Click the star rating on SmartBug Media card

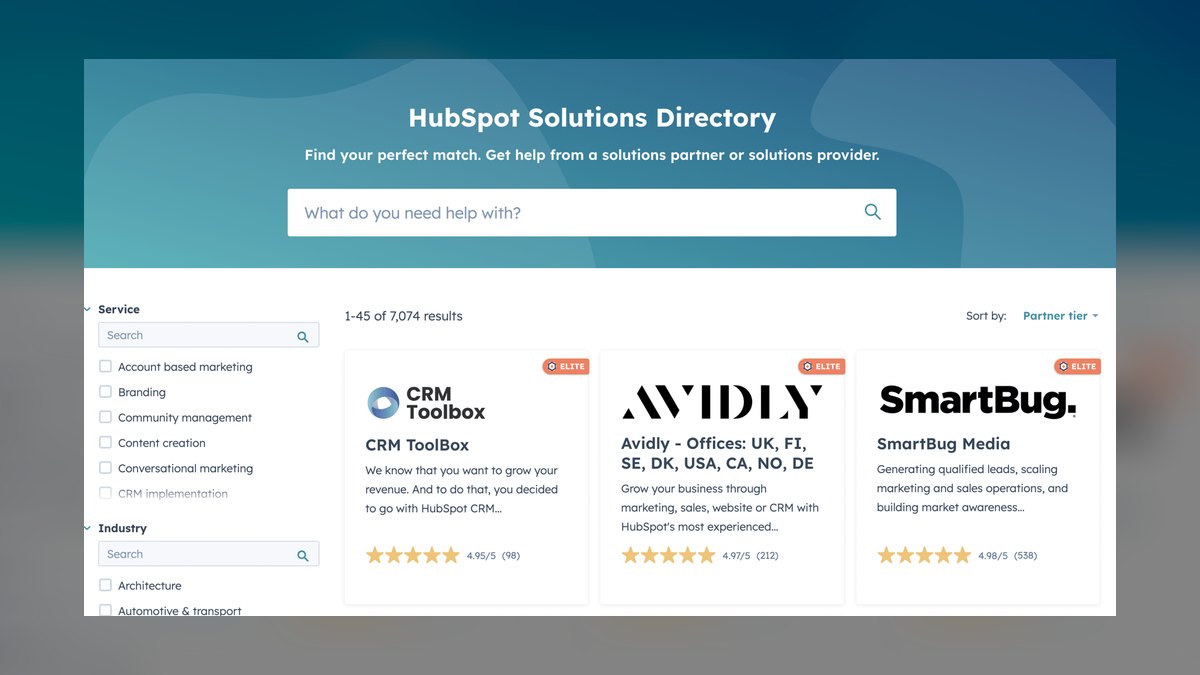tap(924, 555)
